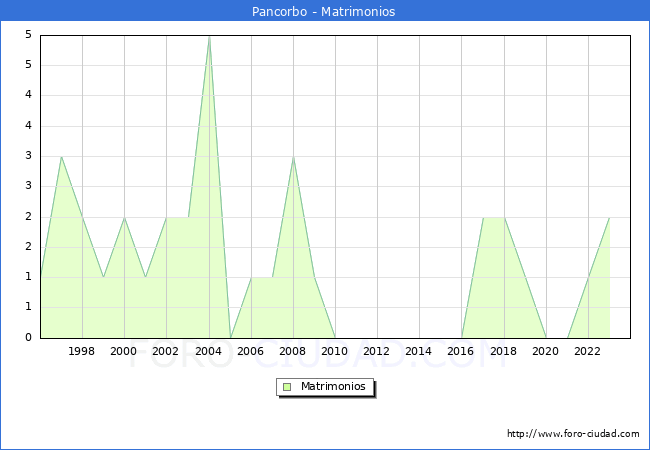This screenshot has width=650, height=450.
Task: Select the 2018 x-axis label
Action: 504,351
